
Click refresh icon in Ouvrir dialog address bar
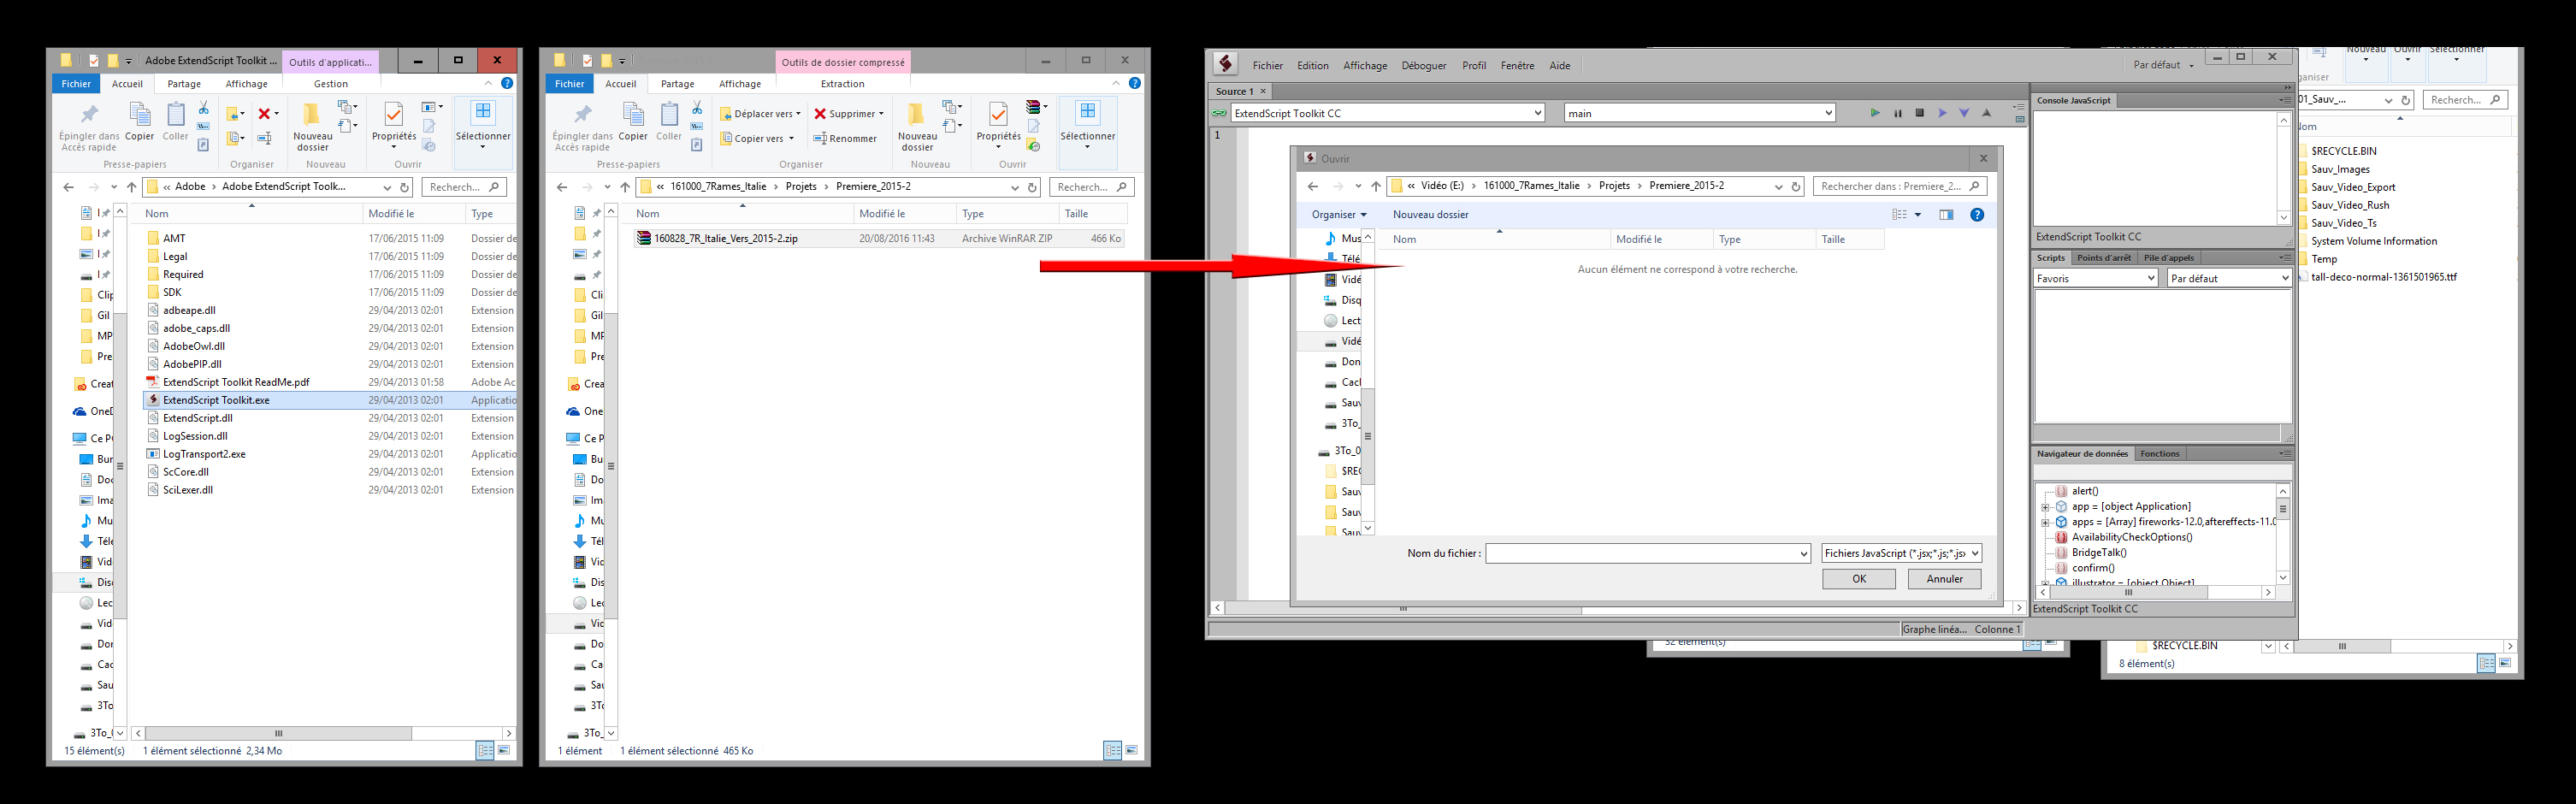(1796, 186)
